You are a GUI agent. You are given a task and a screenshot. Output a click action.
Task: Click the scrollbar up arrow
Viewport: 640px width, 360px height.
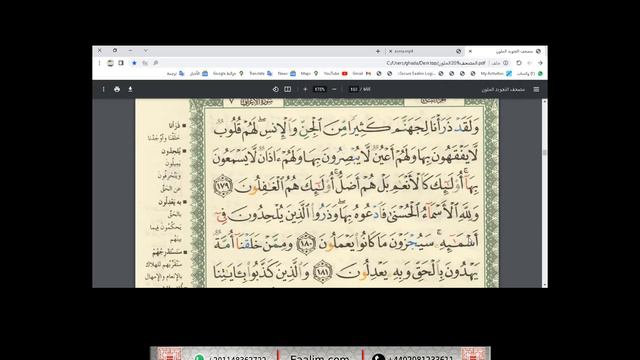tap(544, 101)
